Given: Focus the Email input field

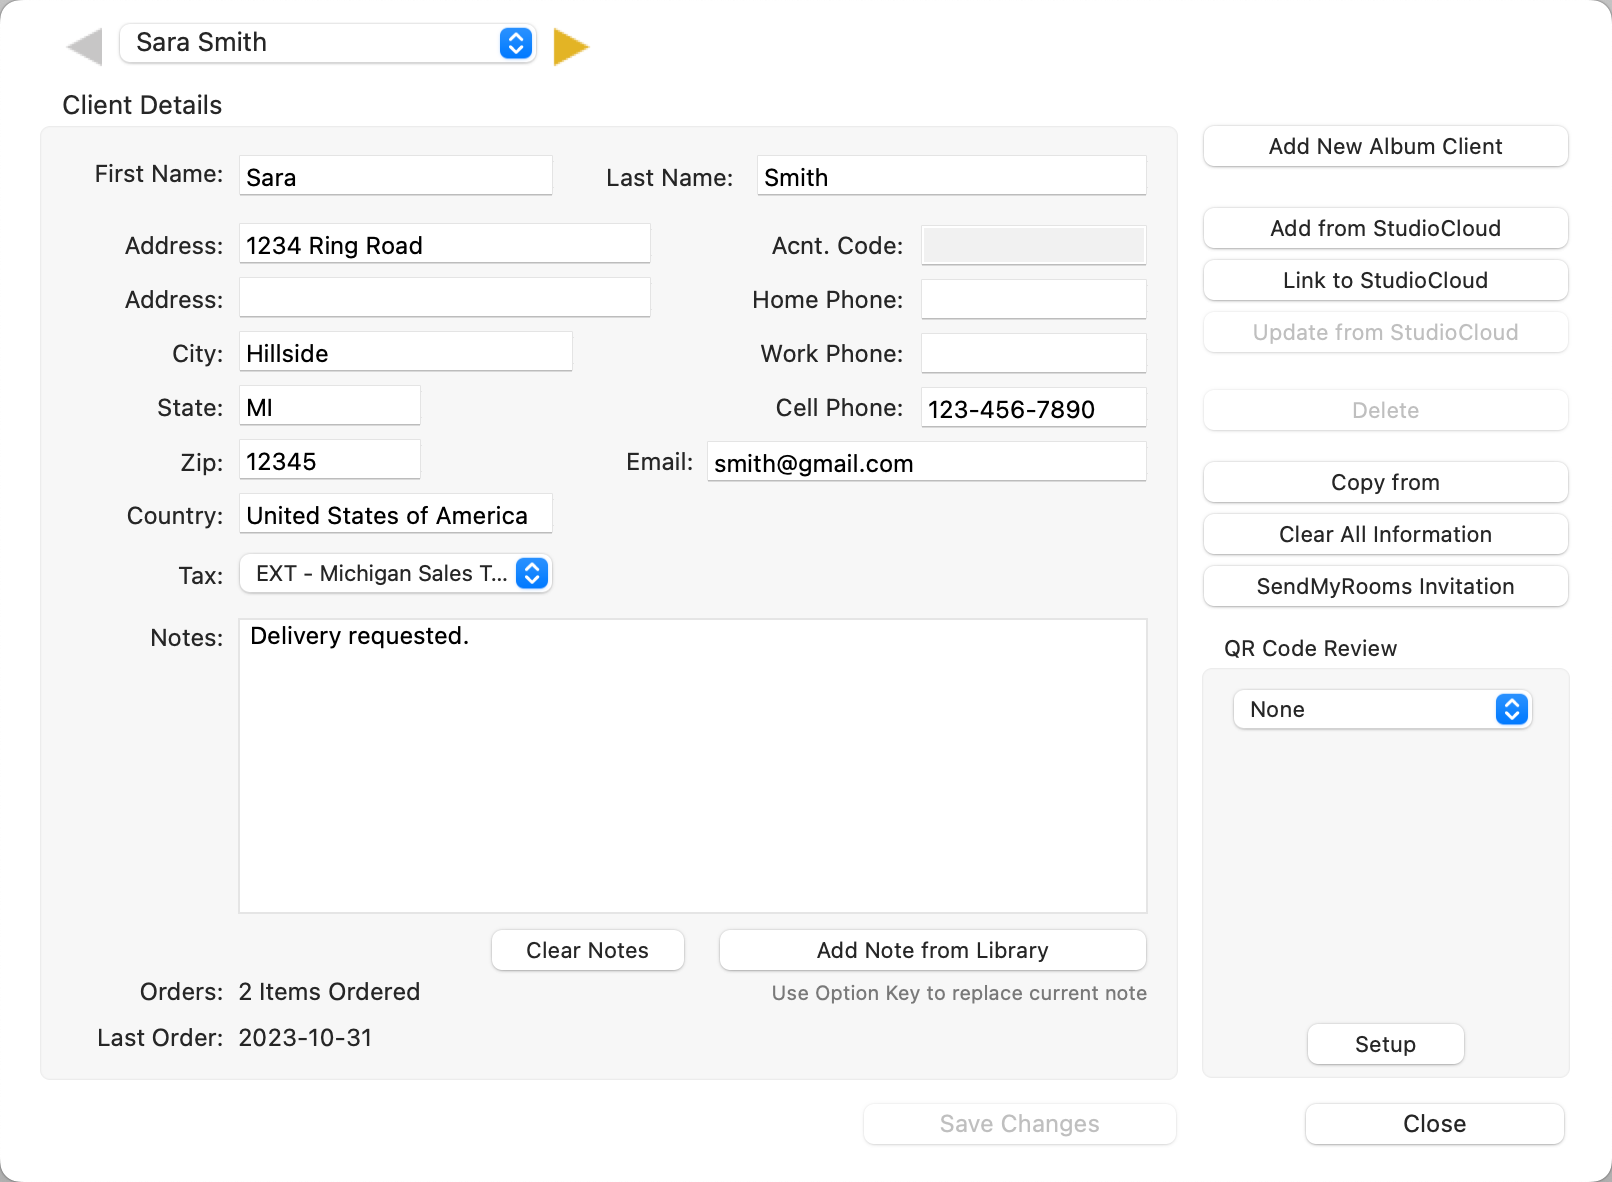Looking at the screenshot, I should (926, 463).
